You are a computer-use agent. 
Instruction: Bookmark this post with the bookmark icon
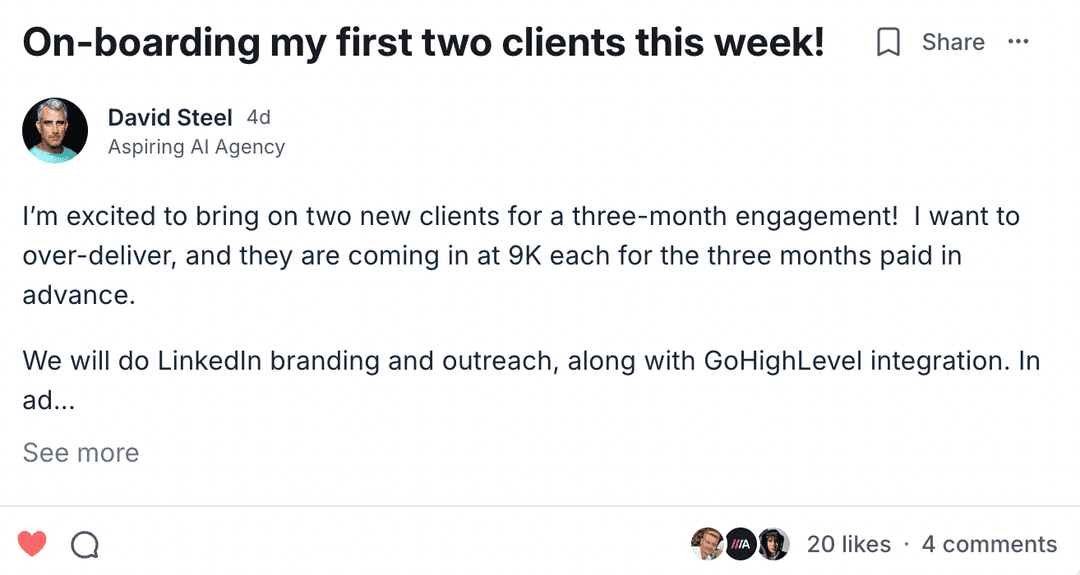[888, 42]
